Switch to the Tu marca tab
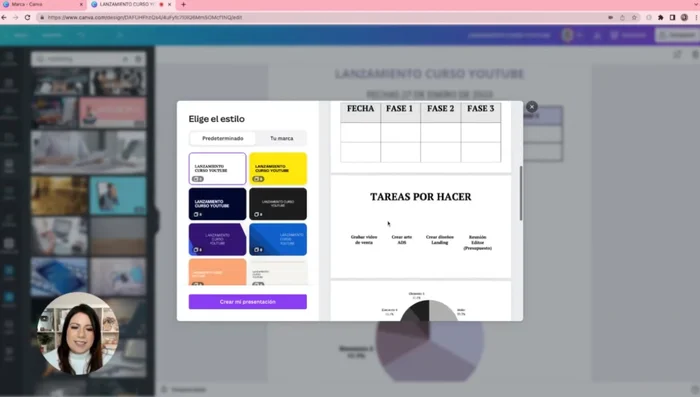The image size is (700, 397). 282,138
